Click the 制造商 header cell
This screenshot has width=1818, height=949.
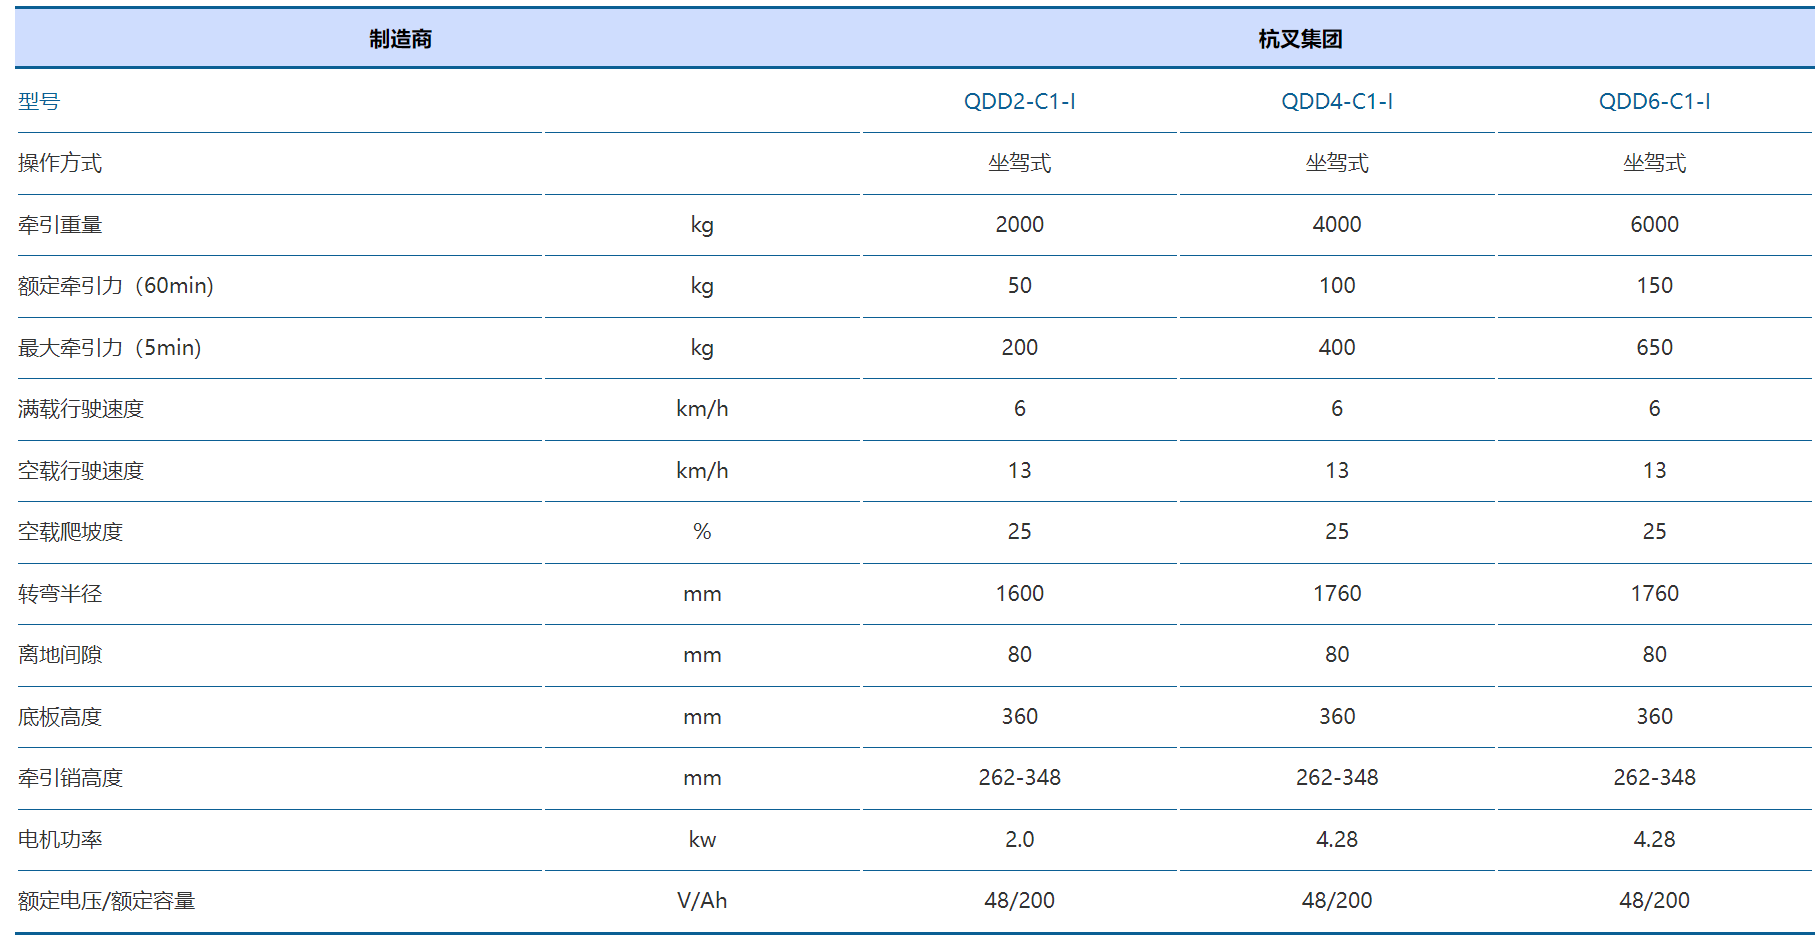(400, 39)
